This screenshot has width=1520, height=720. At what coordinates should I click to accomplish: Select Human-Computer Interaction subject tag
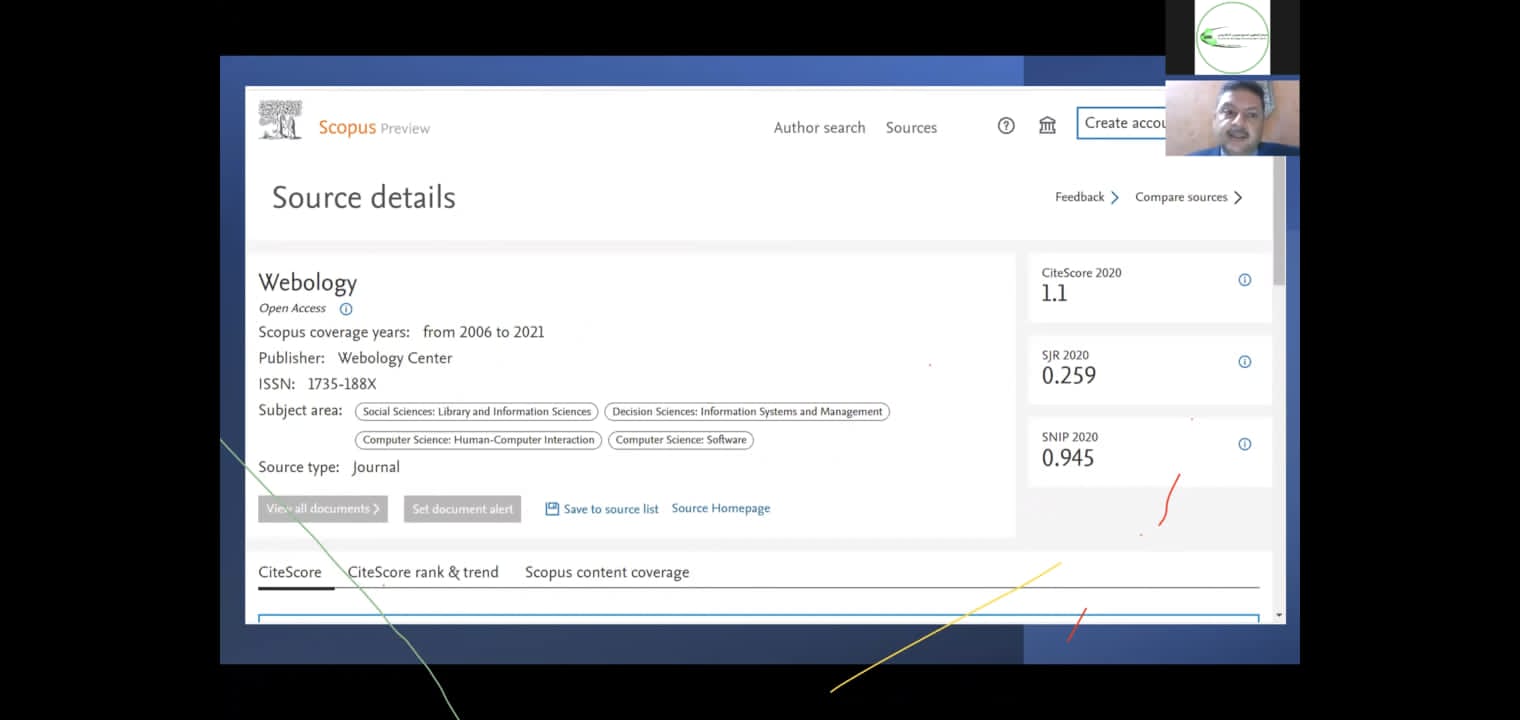tap(478, 439)
